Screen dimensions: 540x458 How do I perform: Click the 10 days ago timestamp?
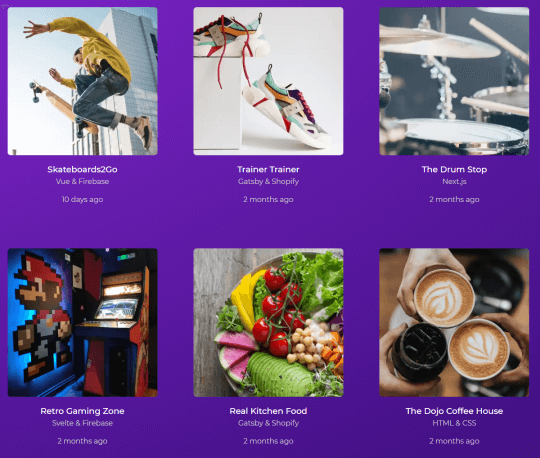click(82, 199)
